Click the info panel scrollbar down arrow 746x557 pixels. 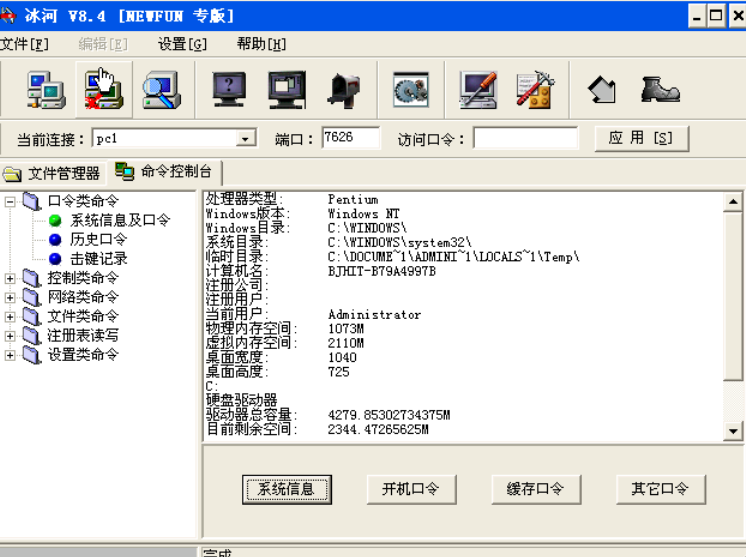pos(733,431)
